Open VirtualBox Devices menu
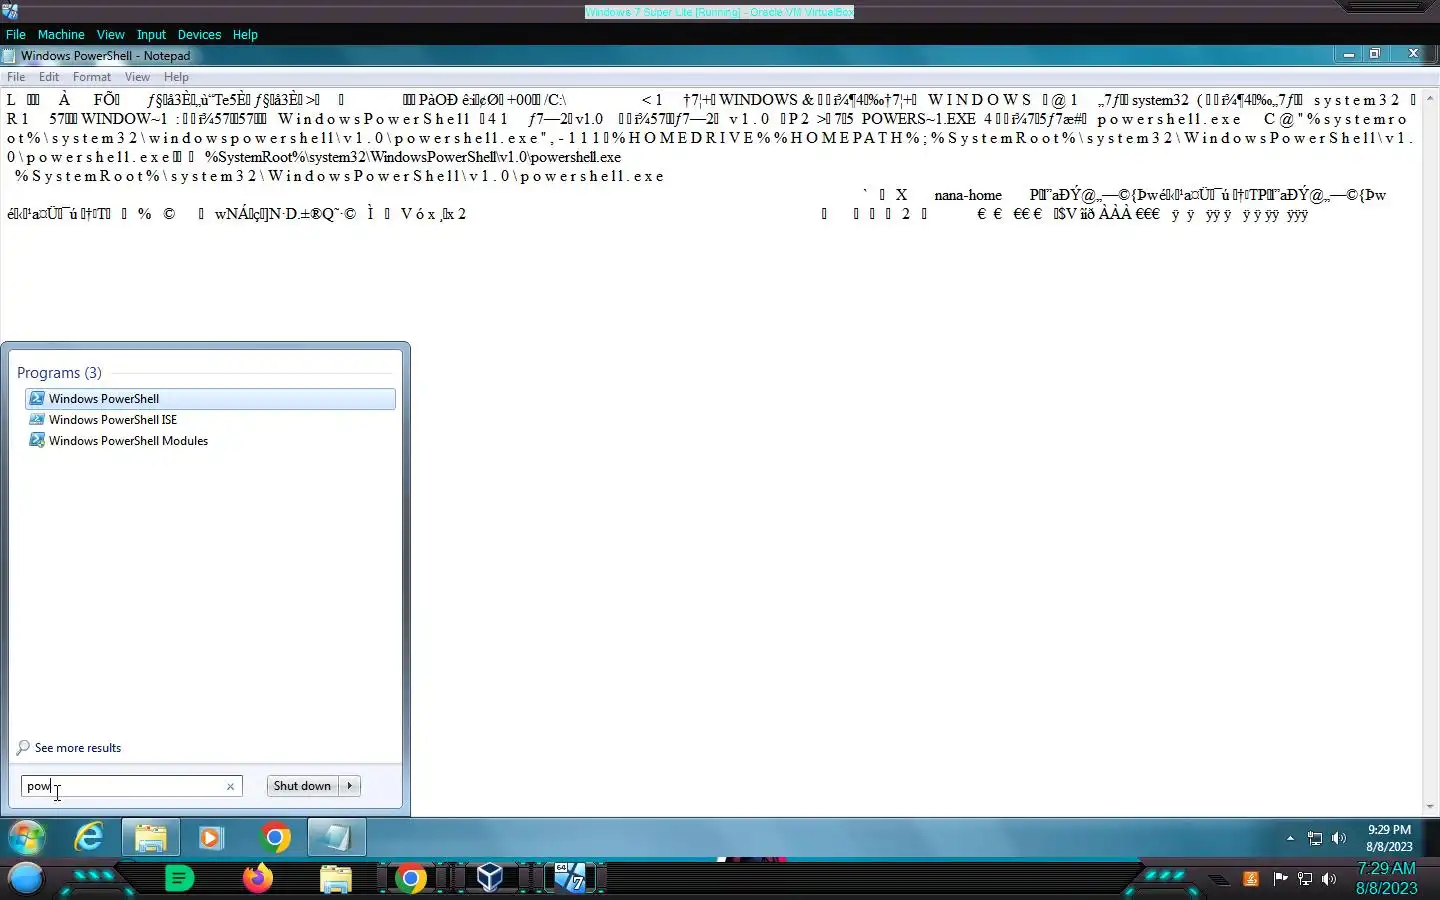 coord(199,34)
